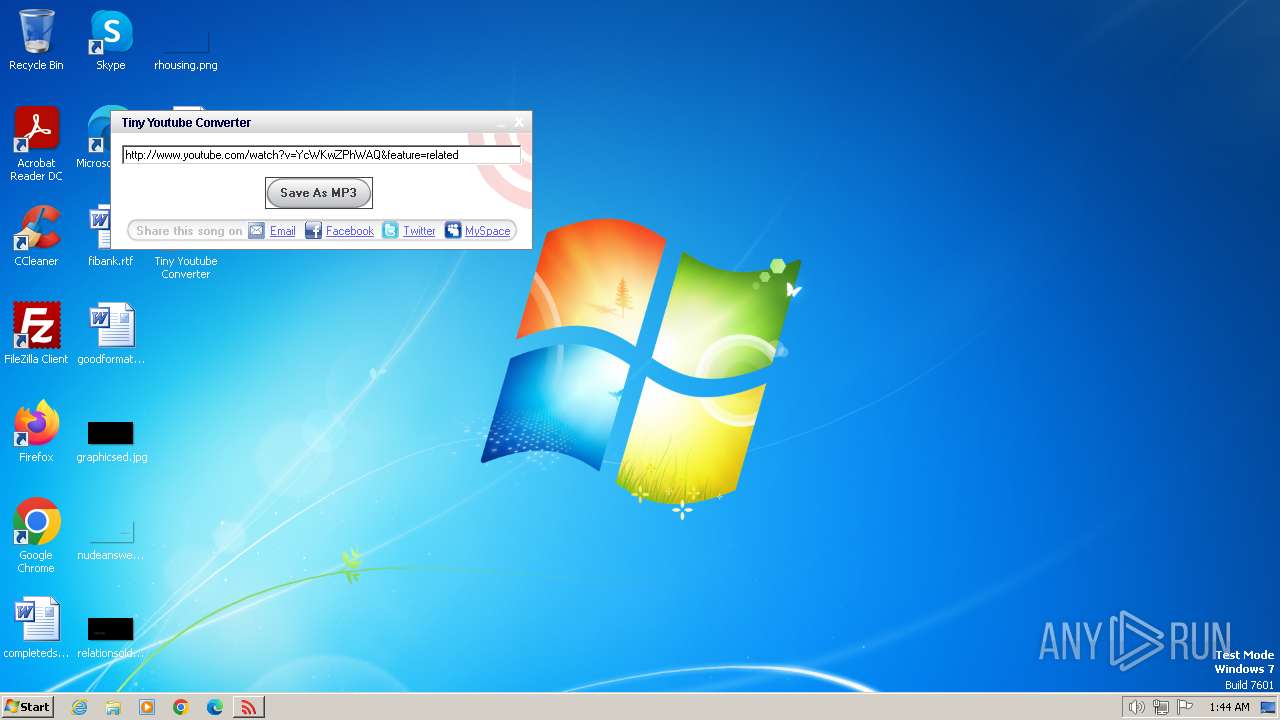Image resolution: width=1280 pixels, height=720 pixels.
Task: Close the Tiny Youtube Converter window
Action: (519, 123)
